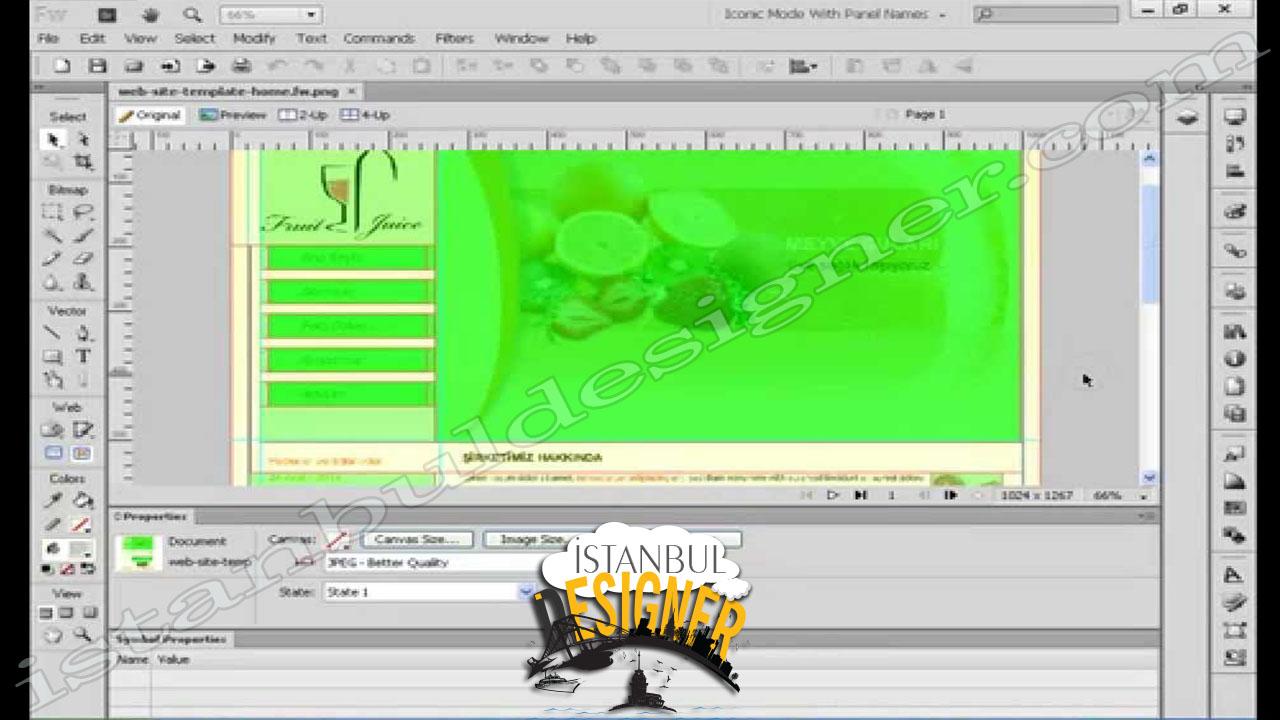Screen dimensions: 1280x720
Task: Switch to Standard Screen mode
Action: pyautogui.click(x=46, y=612)
